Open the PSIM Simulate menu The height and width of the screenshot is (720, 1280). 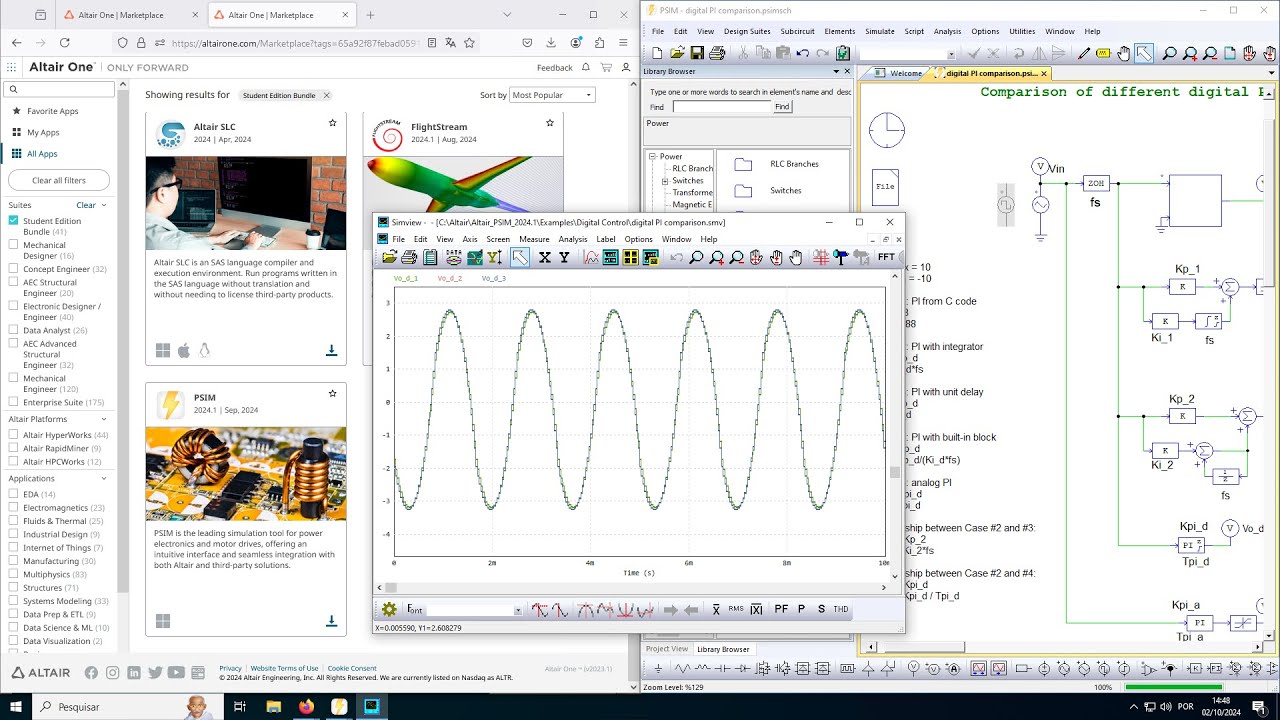coord(880,31)
